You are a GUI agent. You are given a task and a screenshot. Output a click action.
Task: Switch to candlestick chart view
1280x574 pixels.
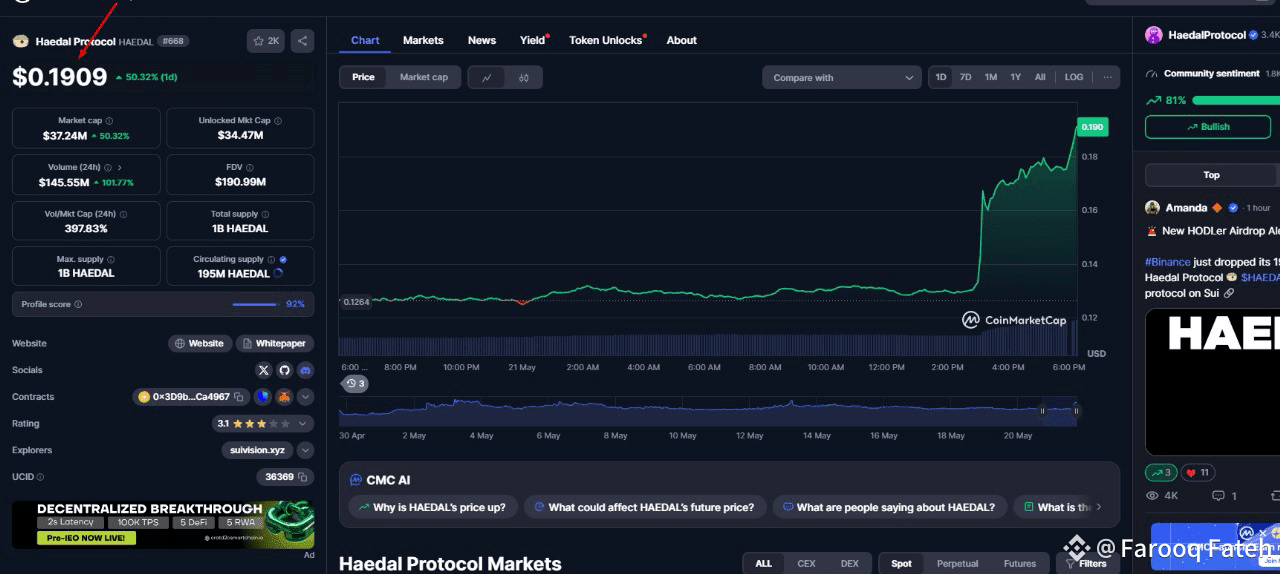(524, 77)
